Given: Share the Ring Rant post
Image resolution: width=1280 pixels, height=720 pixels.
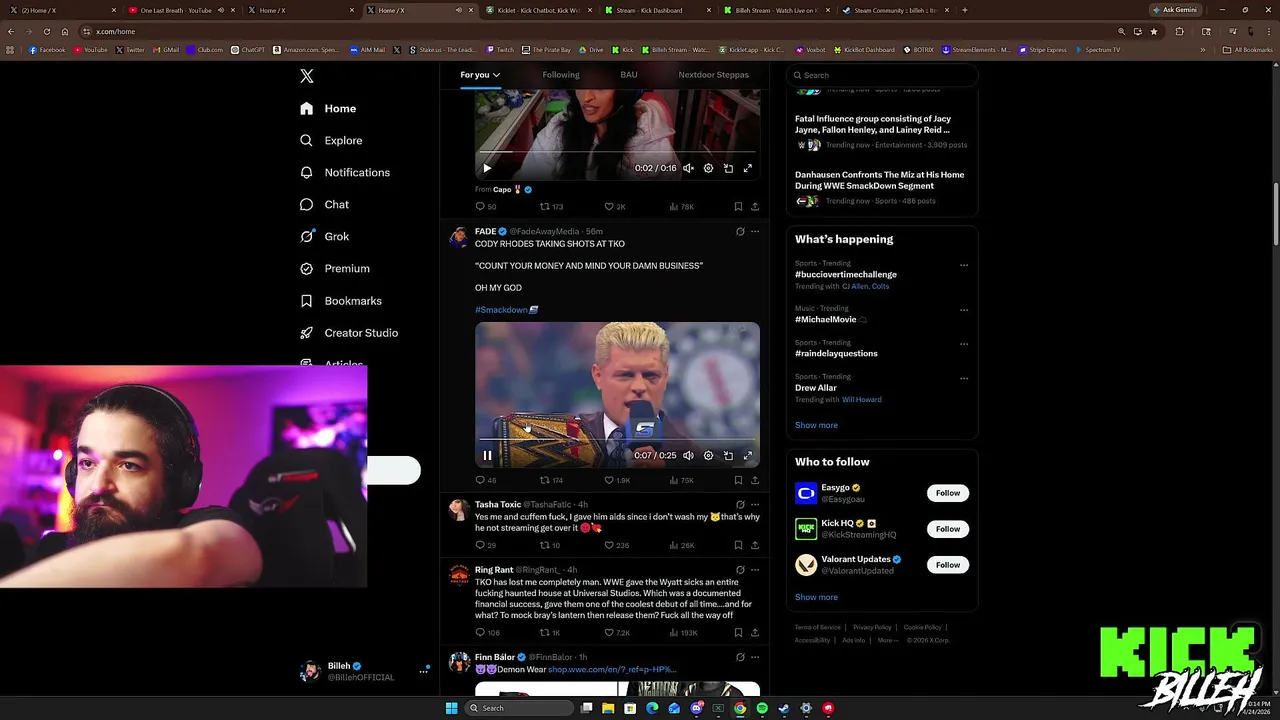Looking at the screenshot, I should coord(755,633).
